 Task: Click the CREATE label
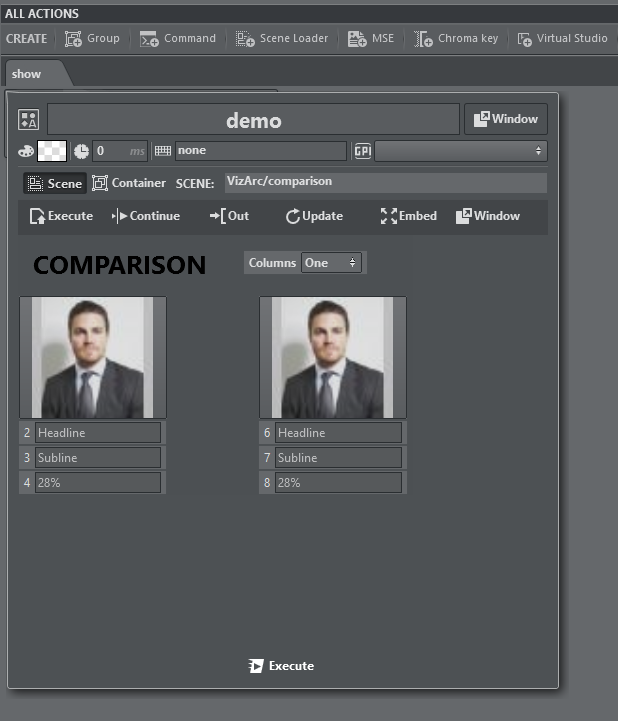point(26,39)
